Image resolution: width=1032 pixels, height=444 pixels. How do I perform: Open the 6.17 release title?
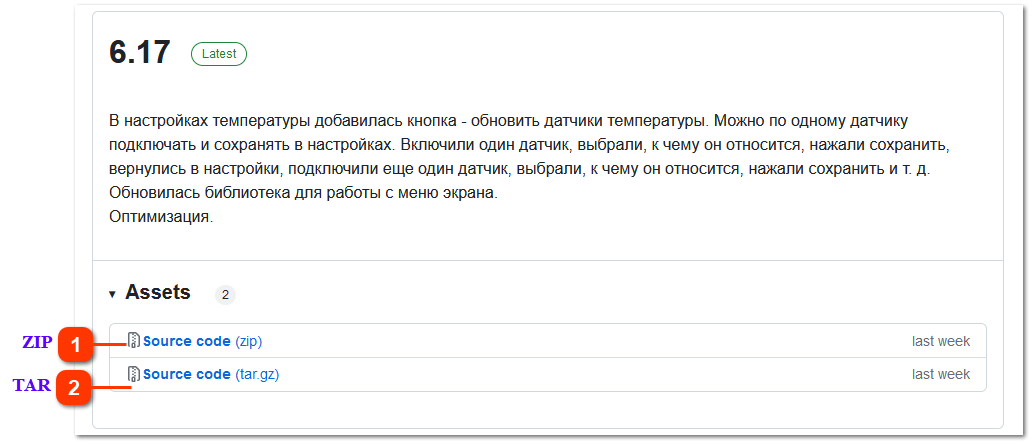(140, 53)
